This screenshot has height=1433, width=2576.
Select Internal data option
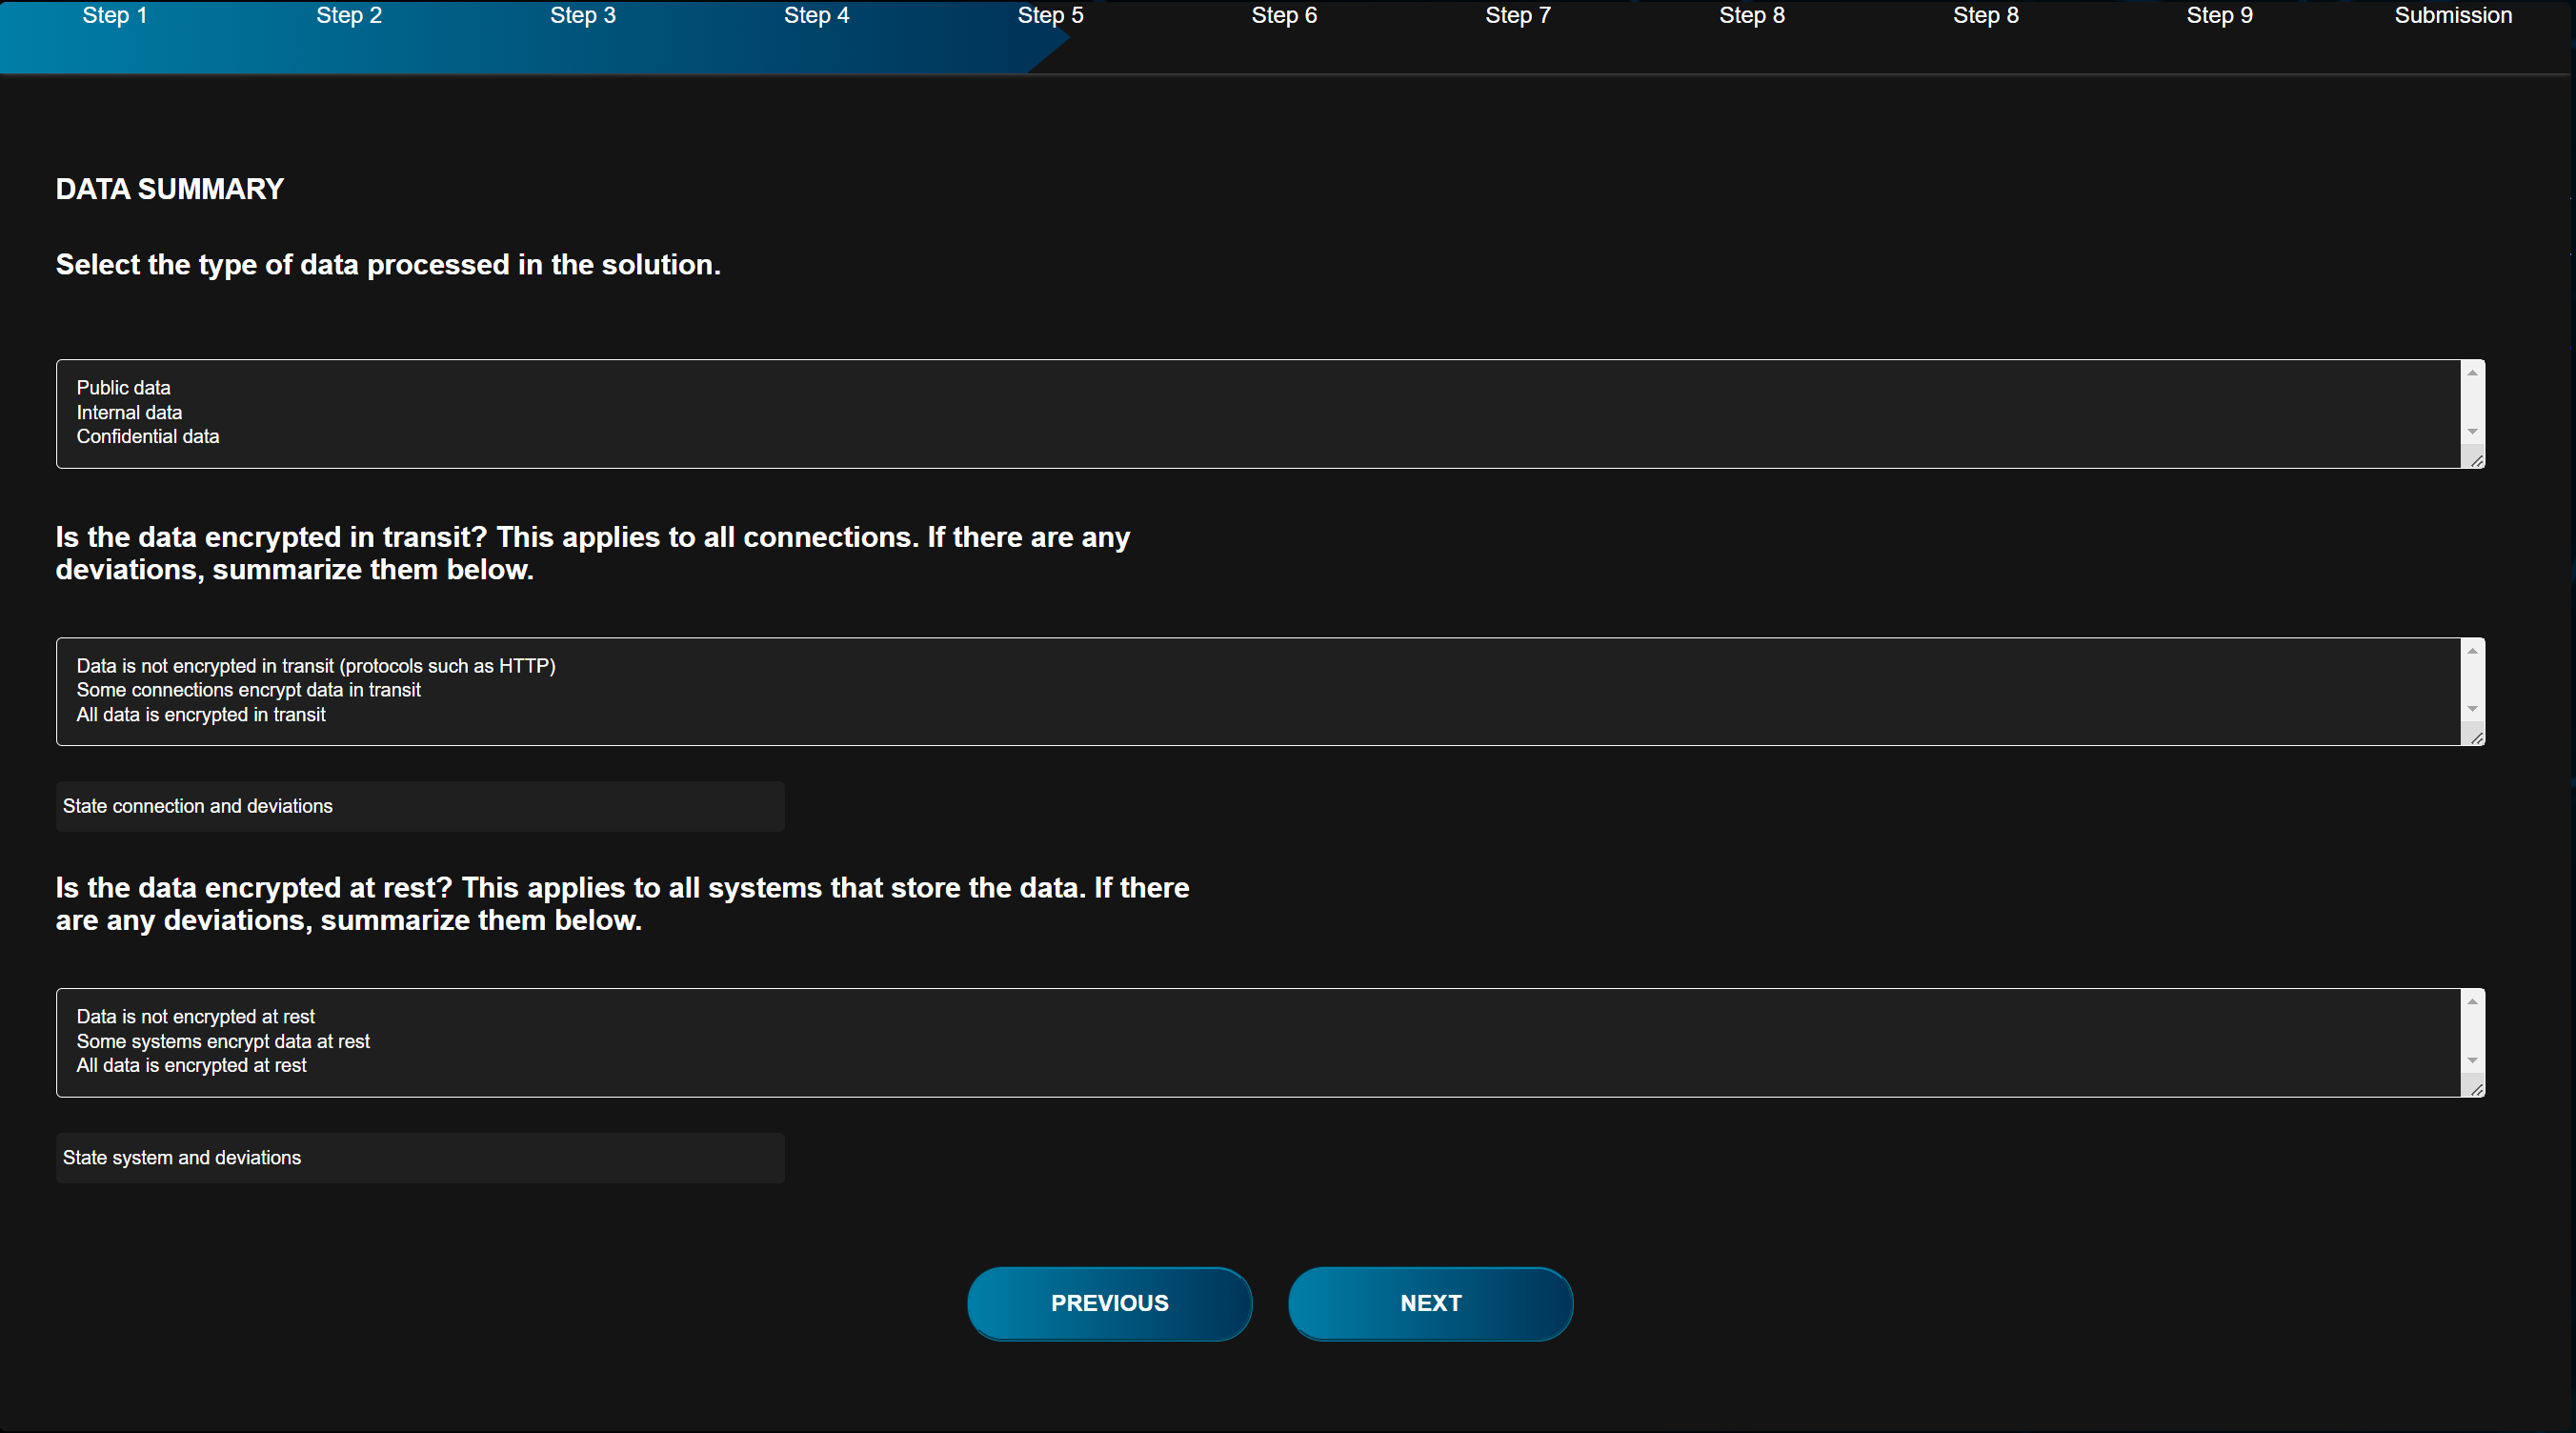[1258, 412]
